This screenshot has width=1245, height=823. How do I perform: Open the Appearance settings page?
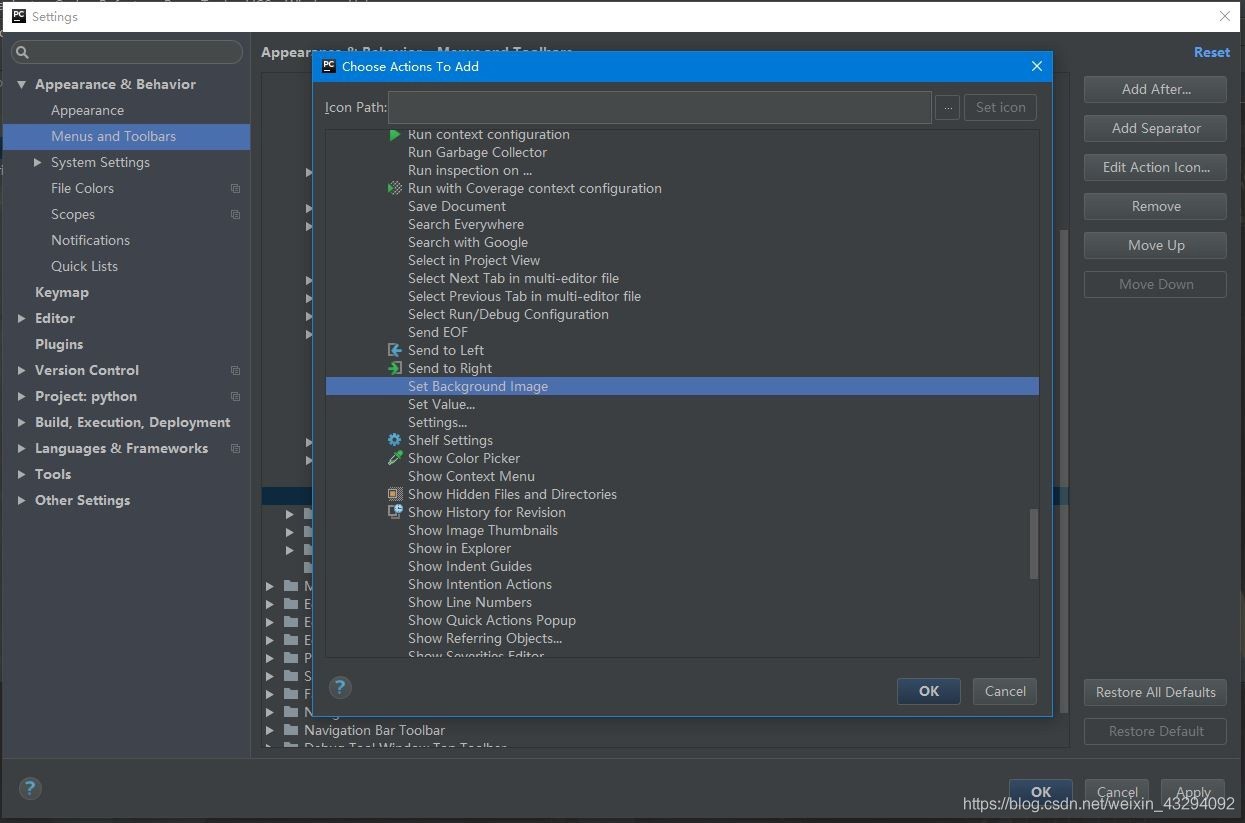click(87, 110)
